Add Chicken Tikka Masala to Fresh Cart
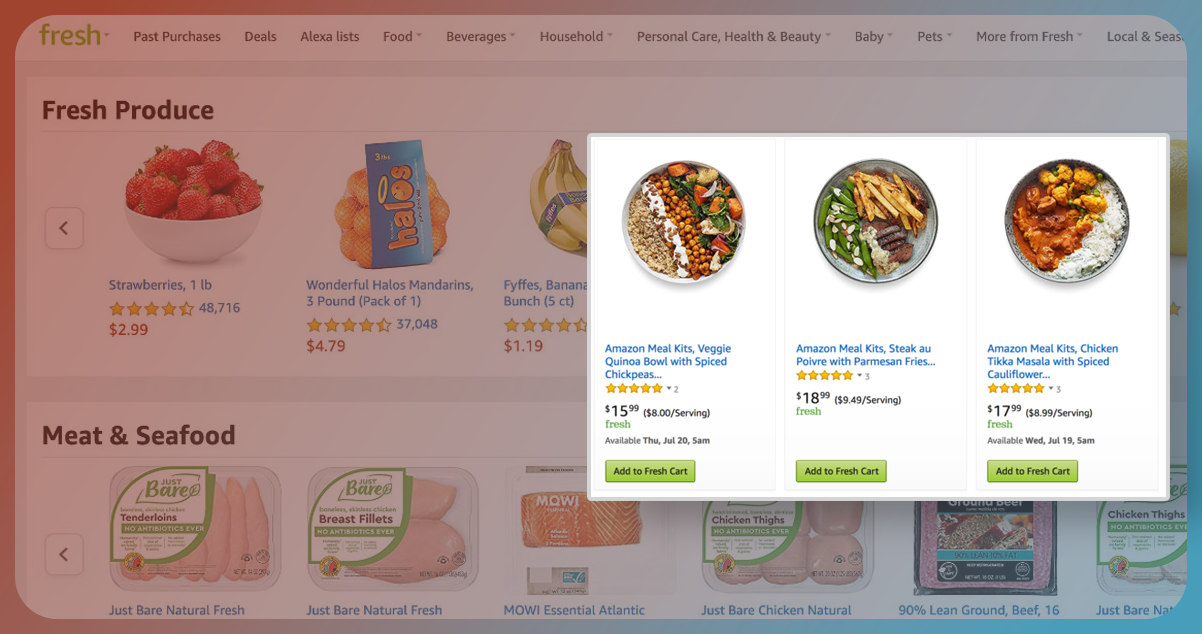 1032,471
